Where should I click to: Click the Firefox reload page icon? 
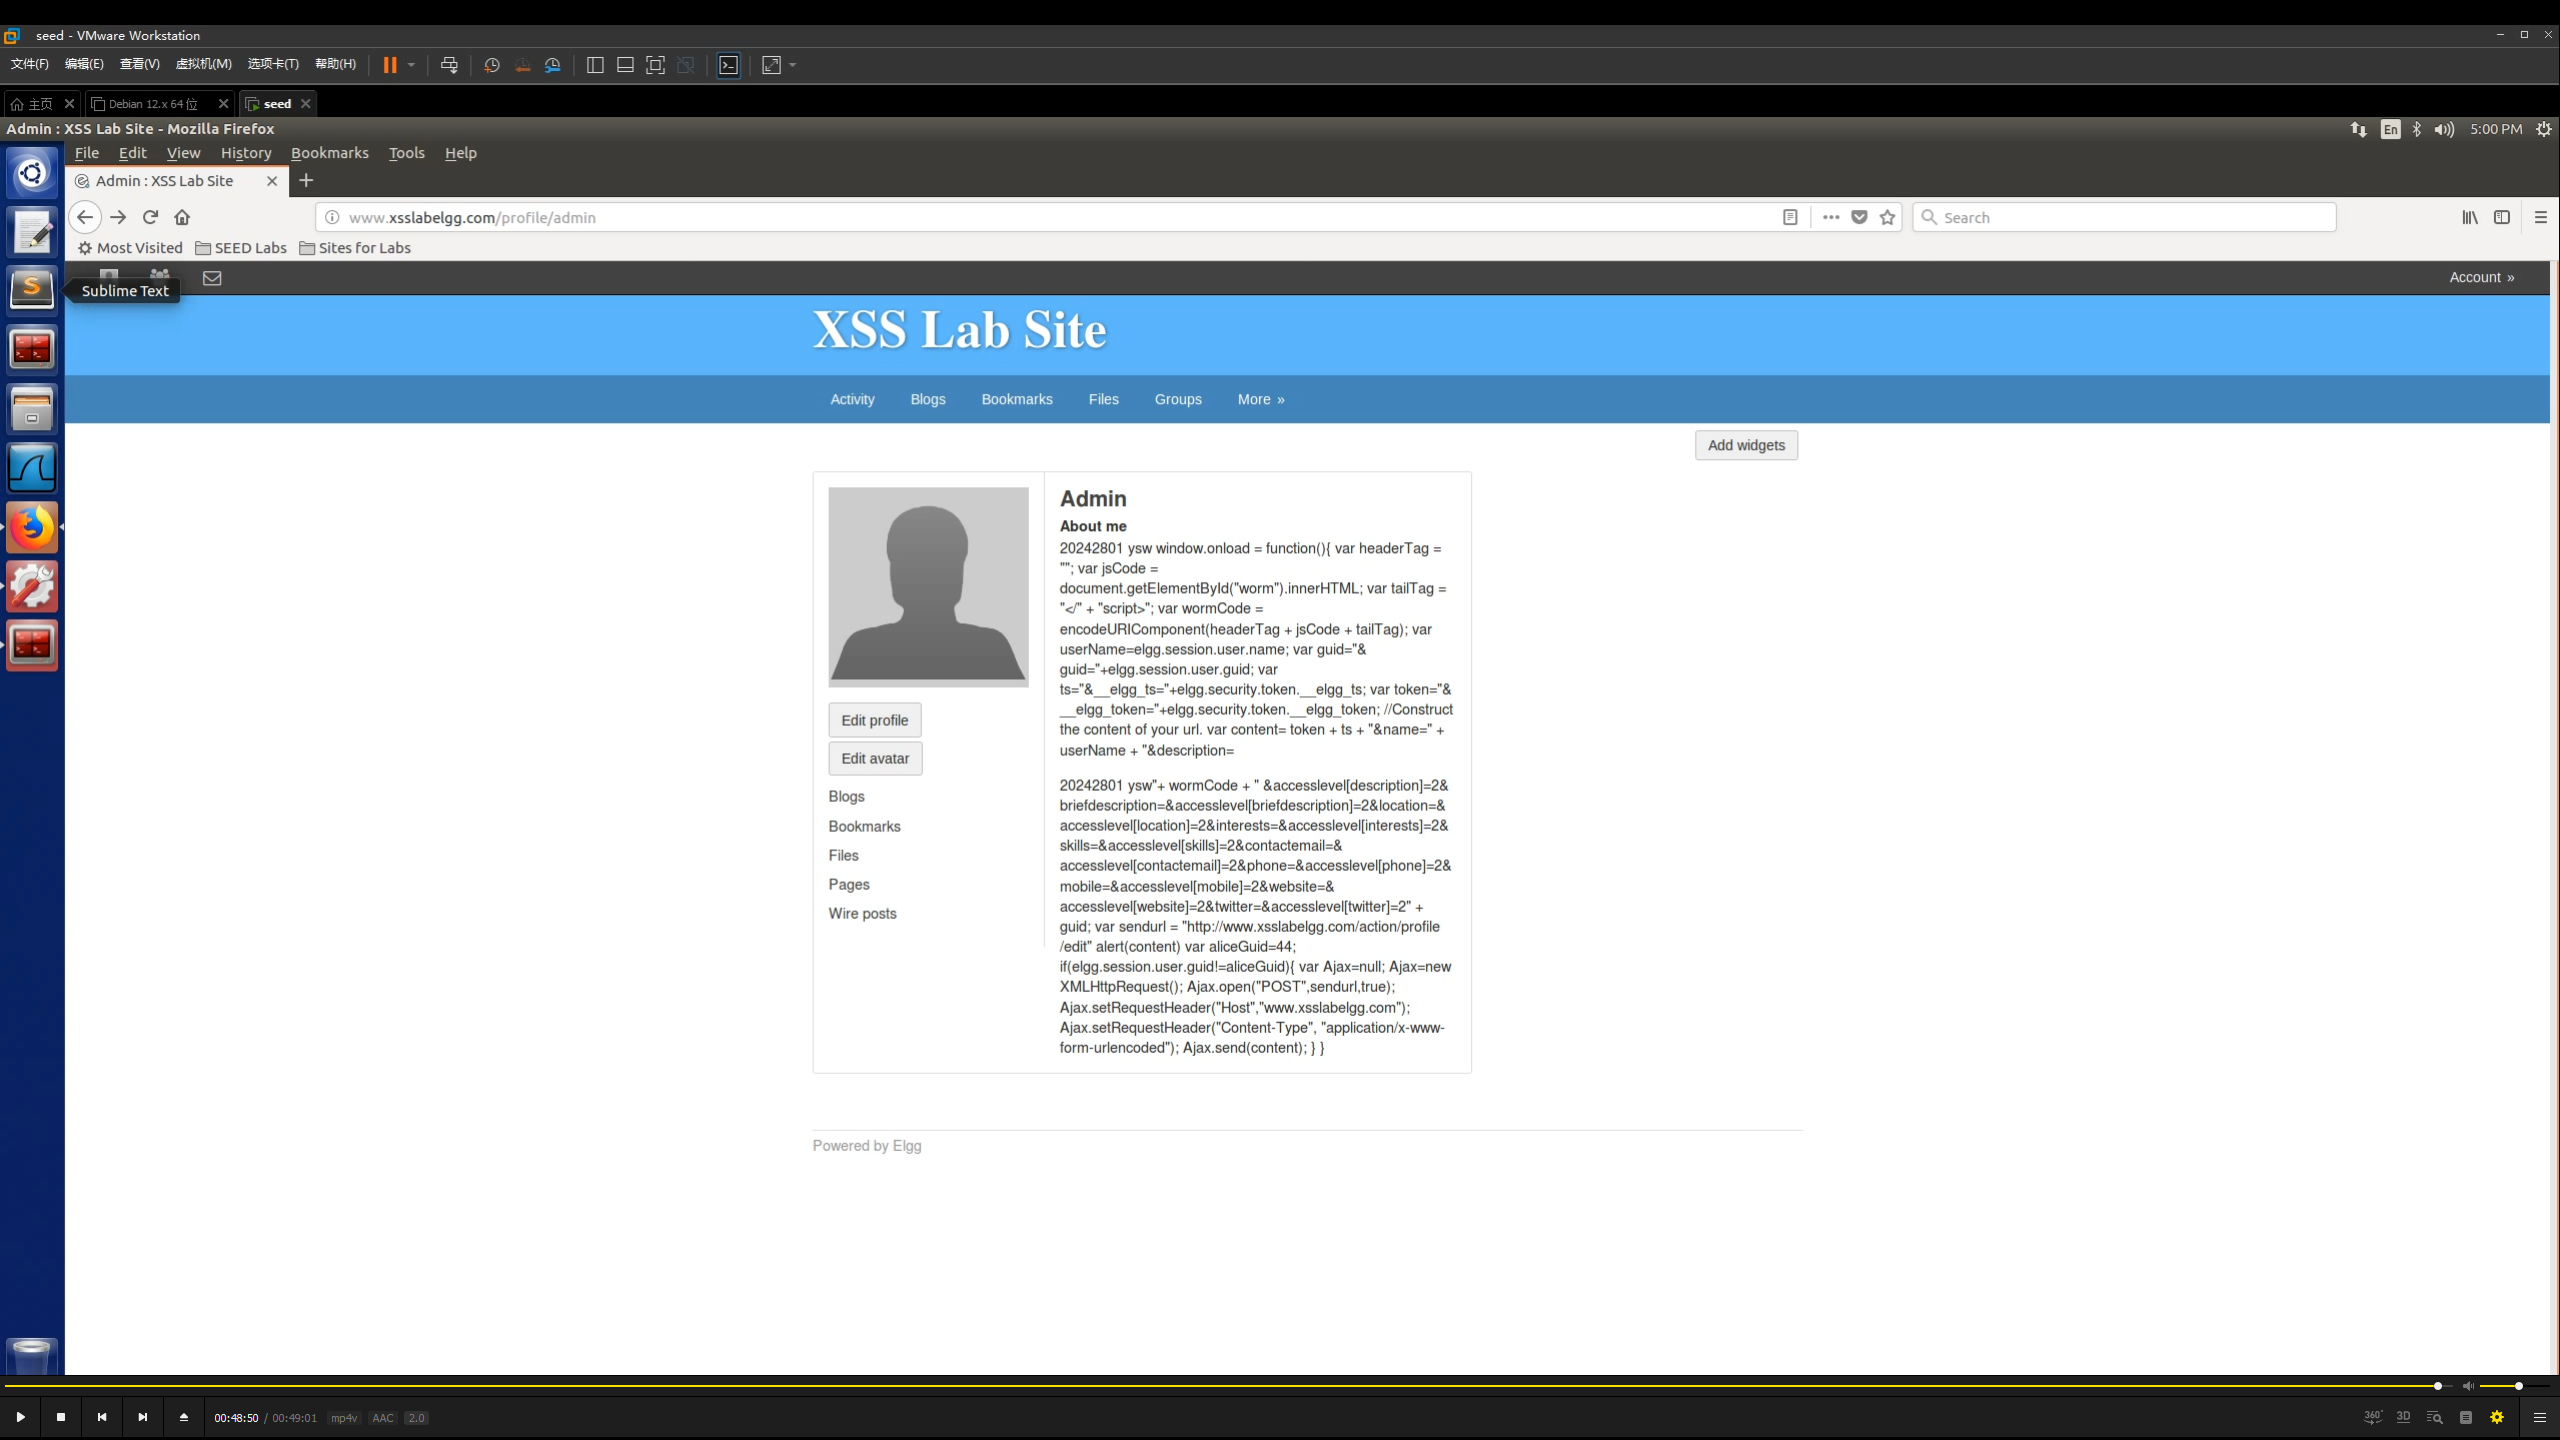pos(150,217)
